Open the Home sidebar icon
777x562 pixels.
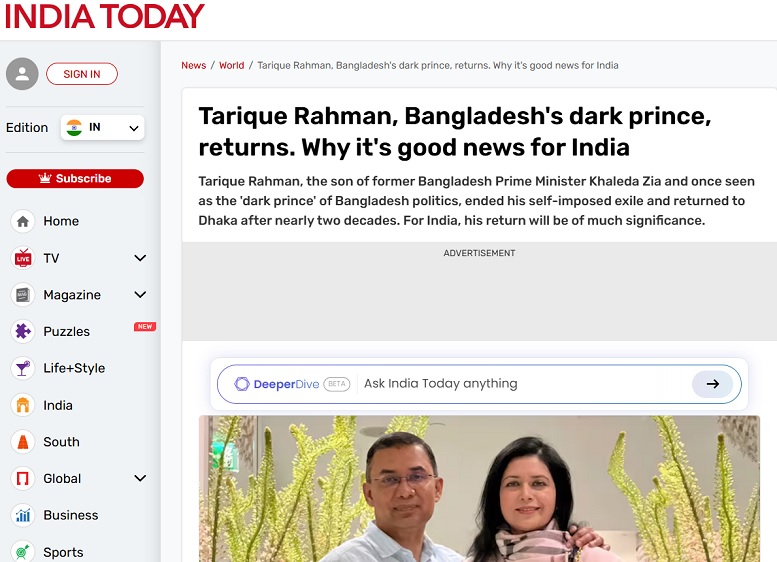tap(23, 221)
